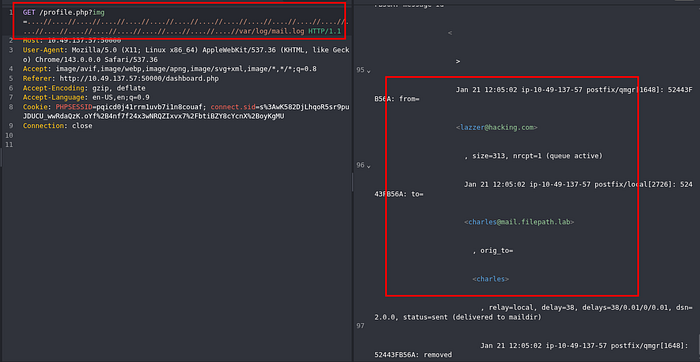Screen dimensions: 700x362
Task: Click the close value of Connection header
Action: point(82,126)
